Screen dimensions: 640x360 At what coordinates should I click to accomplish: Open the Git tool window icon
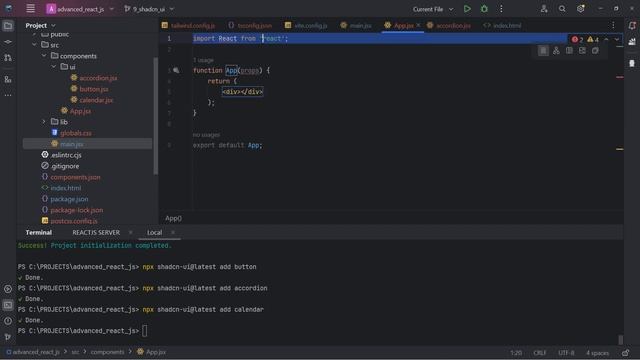click(8, 337)
